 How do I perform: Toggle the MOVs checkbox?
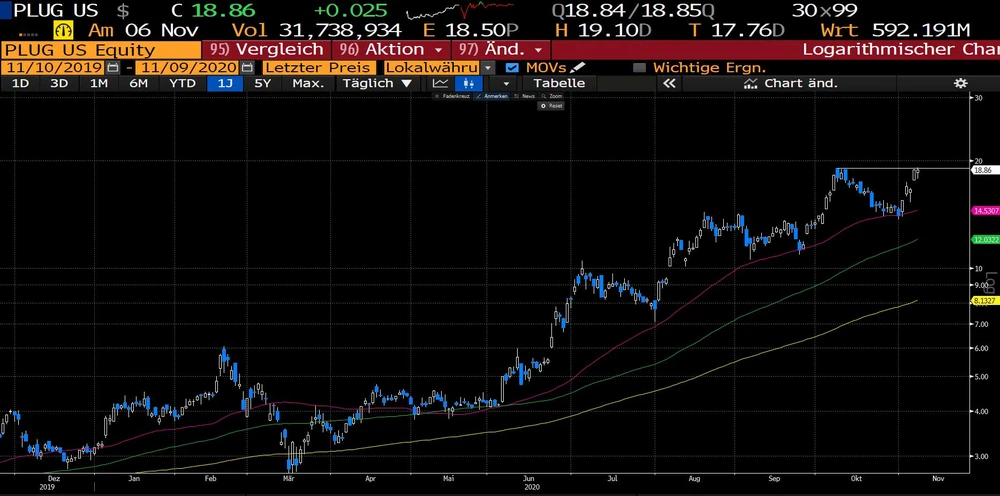(511, 68)
